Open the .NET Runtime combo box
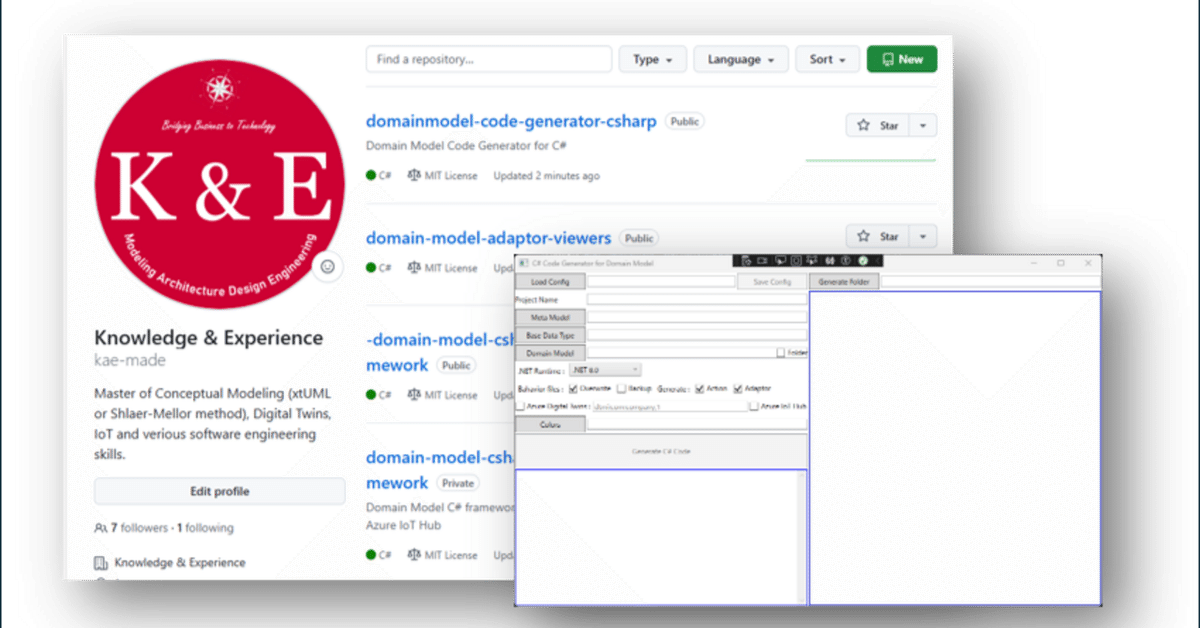 (x=605, y=370)
